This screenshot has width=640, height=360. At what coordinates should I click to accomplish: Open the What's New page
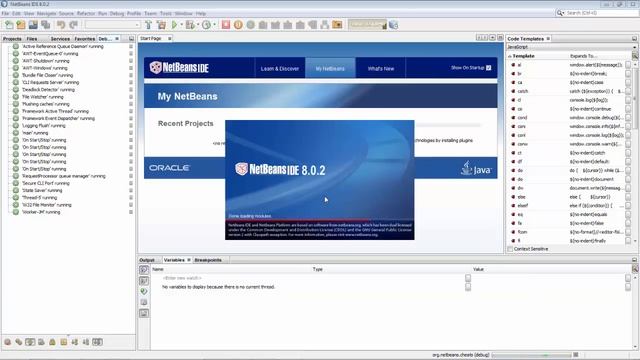click(x=381, y=69)
